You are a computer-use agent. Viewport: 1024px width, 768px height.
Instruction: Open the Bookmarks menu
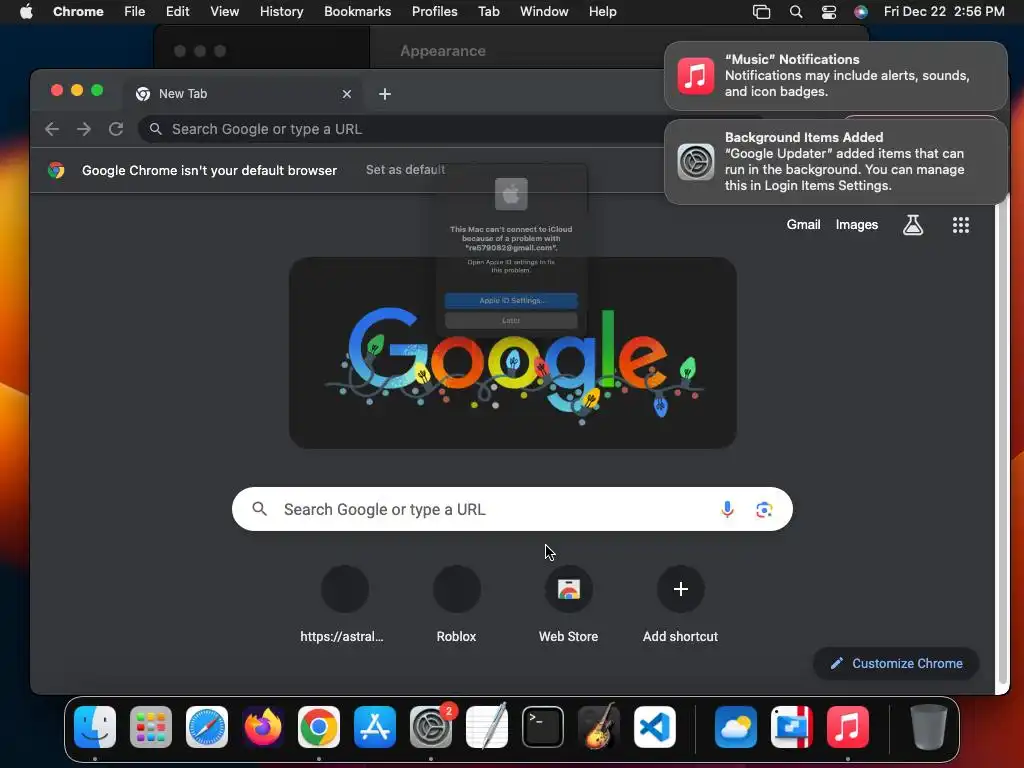point(357,12)
